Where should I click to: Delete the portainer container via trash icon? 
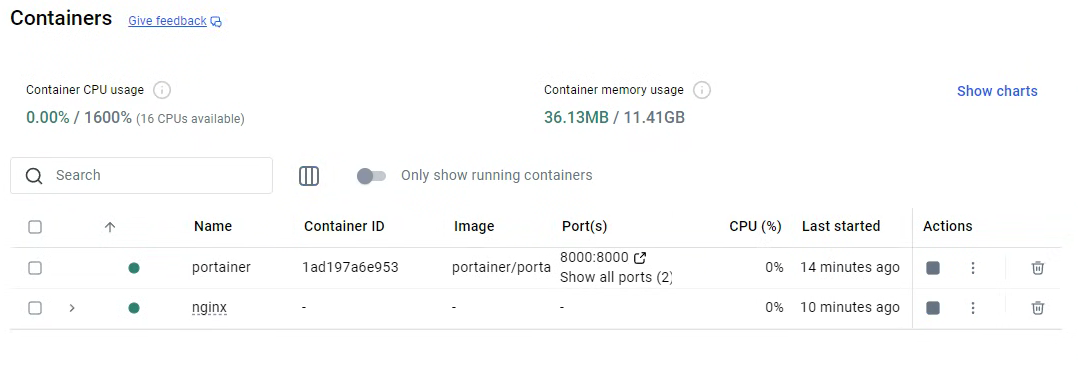click(1037, 268)
